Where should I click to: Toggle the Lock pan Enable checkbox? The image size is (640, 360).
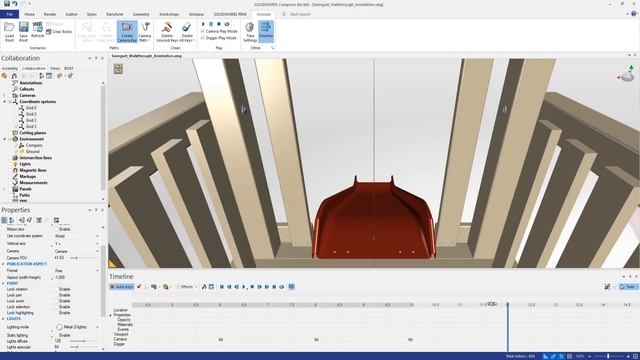57,295
